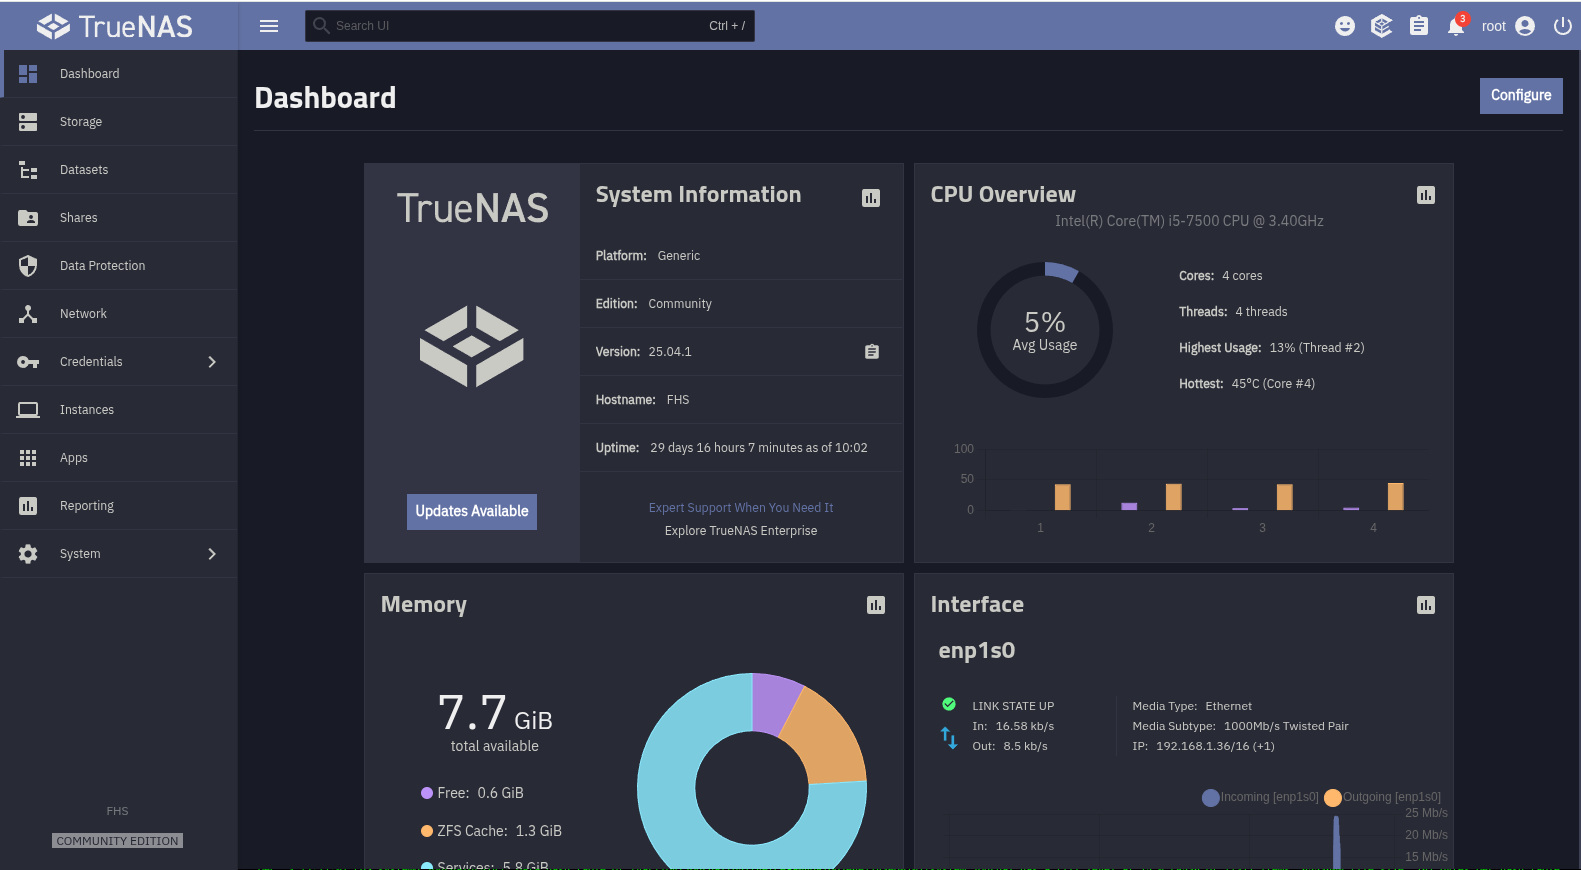The height and width of the screenshot is (870, 1581).
Task: Open Interface reports chart icon
Action: [x=1426, y=605]
